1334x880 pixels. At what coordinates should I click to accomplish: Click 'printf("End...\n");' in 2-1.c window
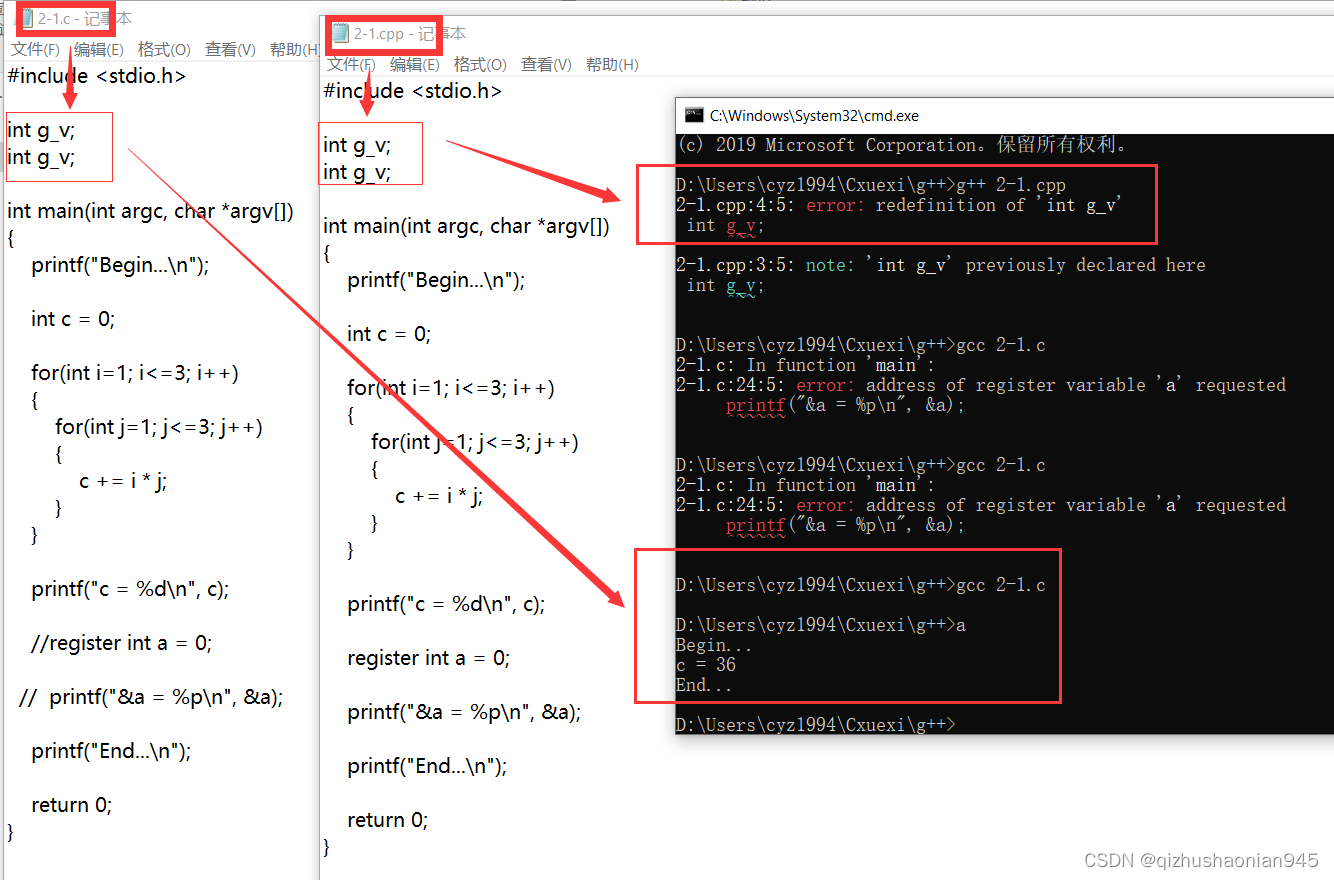click(111, 751)
